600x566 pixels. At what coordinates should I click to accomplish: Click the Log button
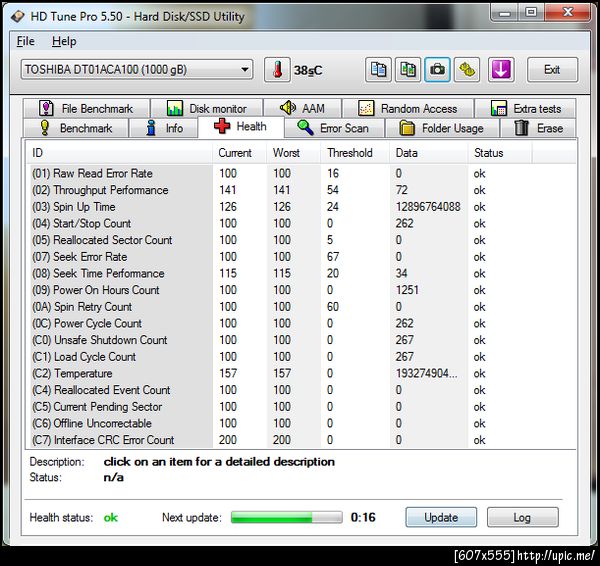(522, 517)
